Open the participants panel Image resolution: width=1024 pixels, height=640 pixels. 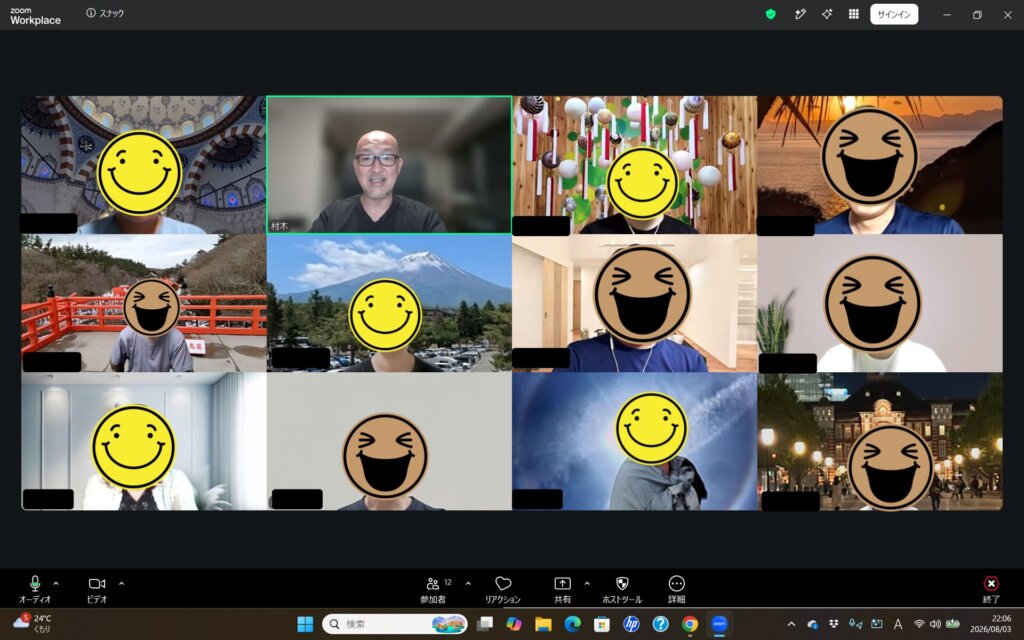pyautogui.click(x=433, y=589)
